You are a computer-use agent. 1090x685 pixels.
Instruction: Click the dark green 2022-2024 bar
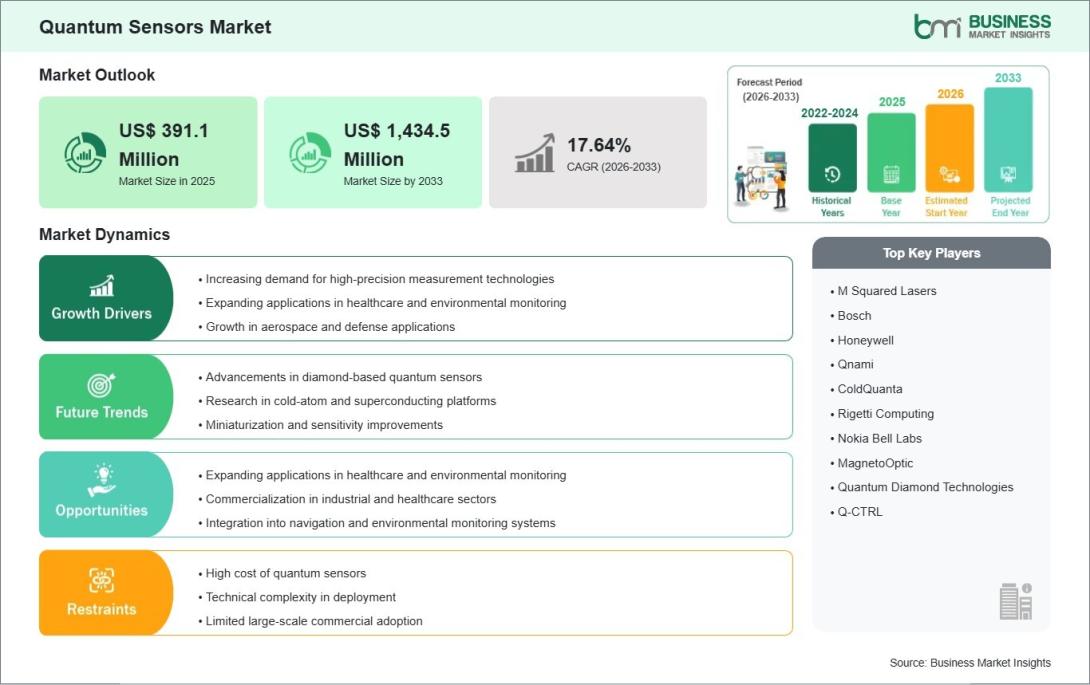click(832, 158)
